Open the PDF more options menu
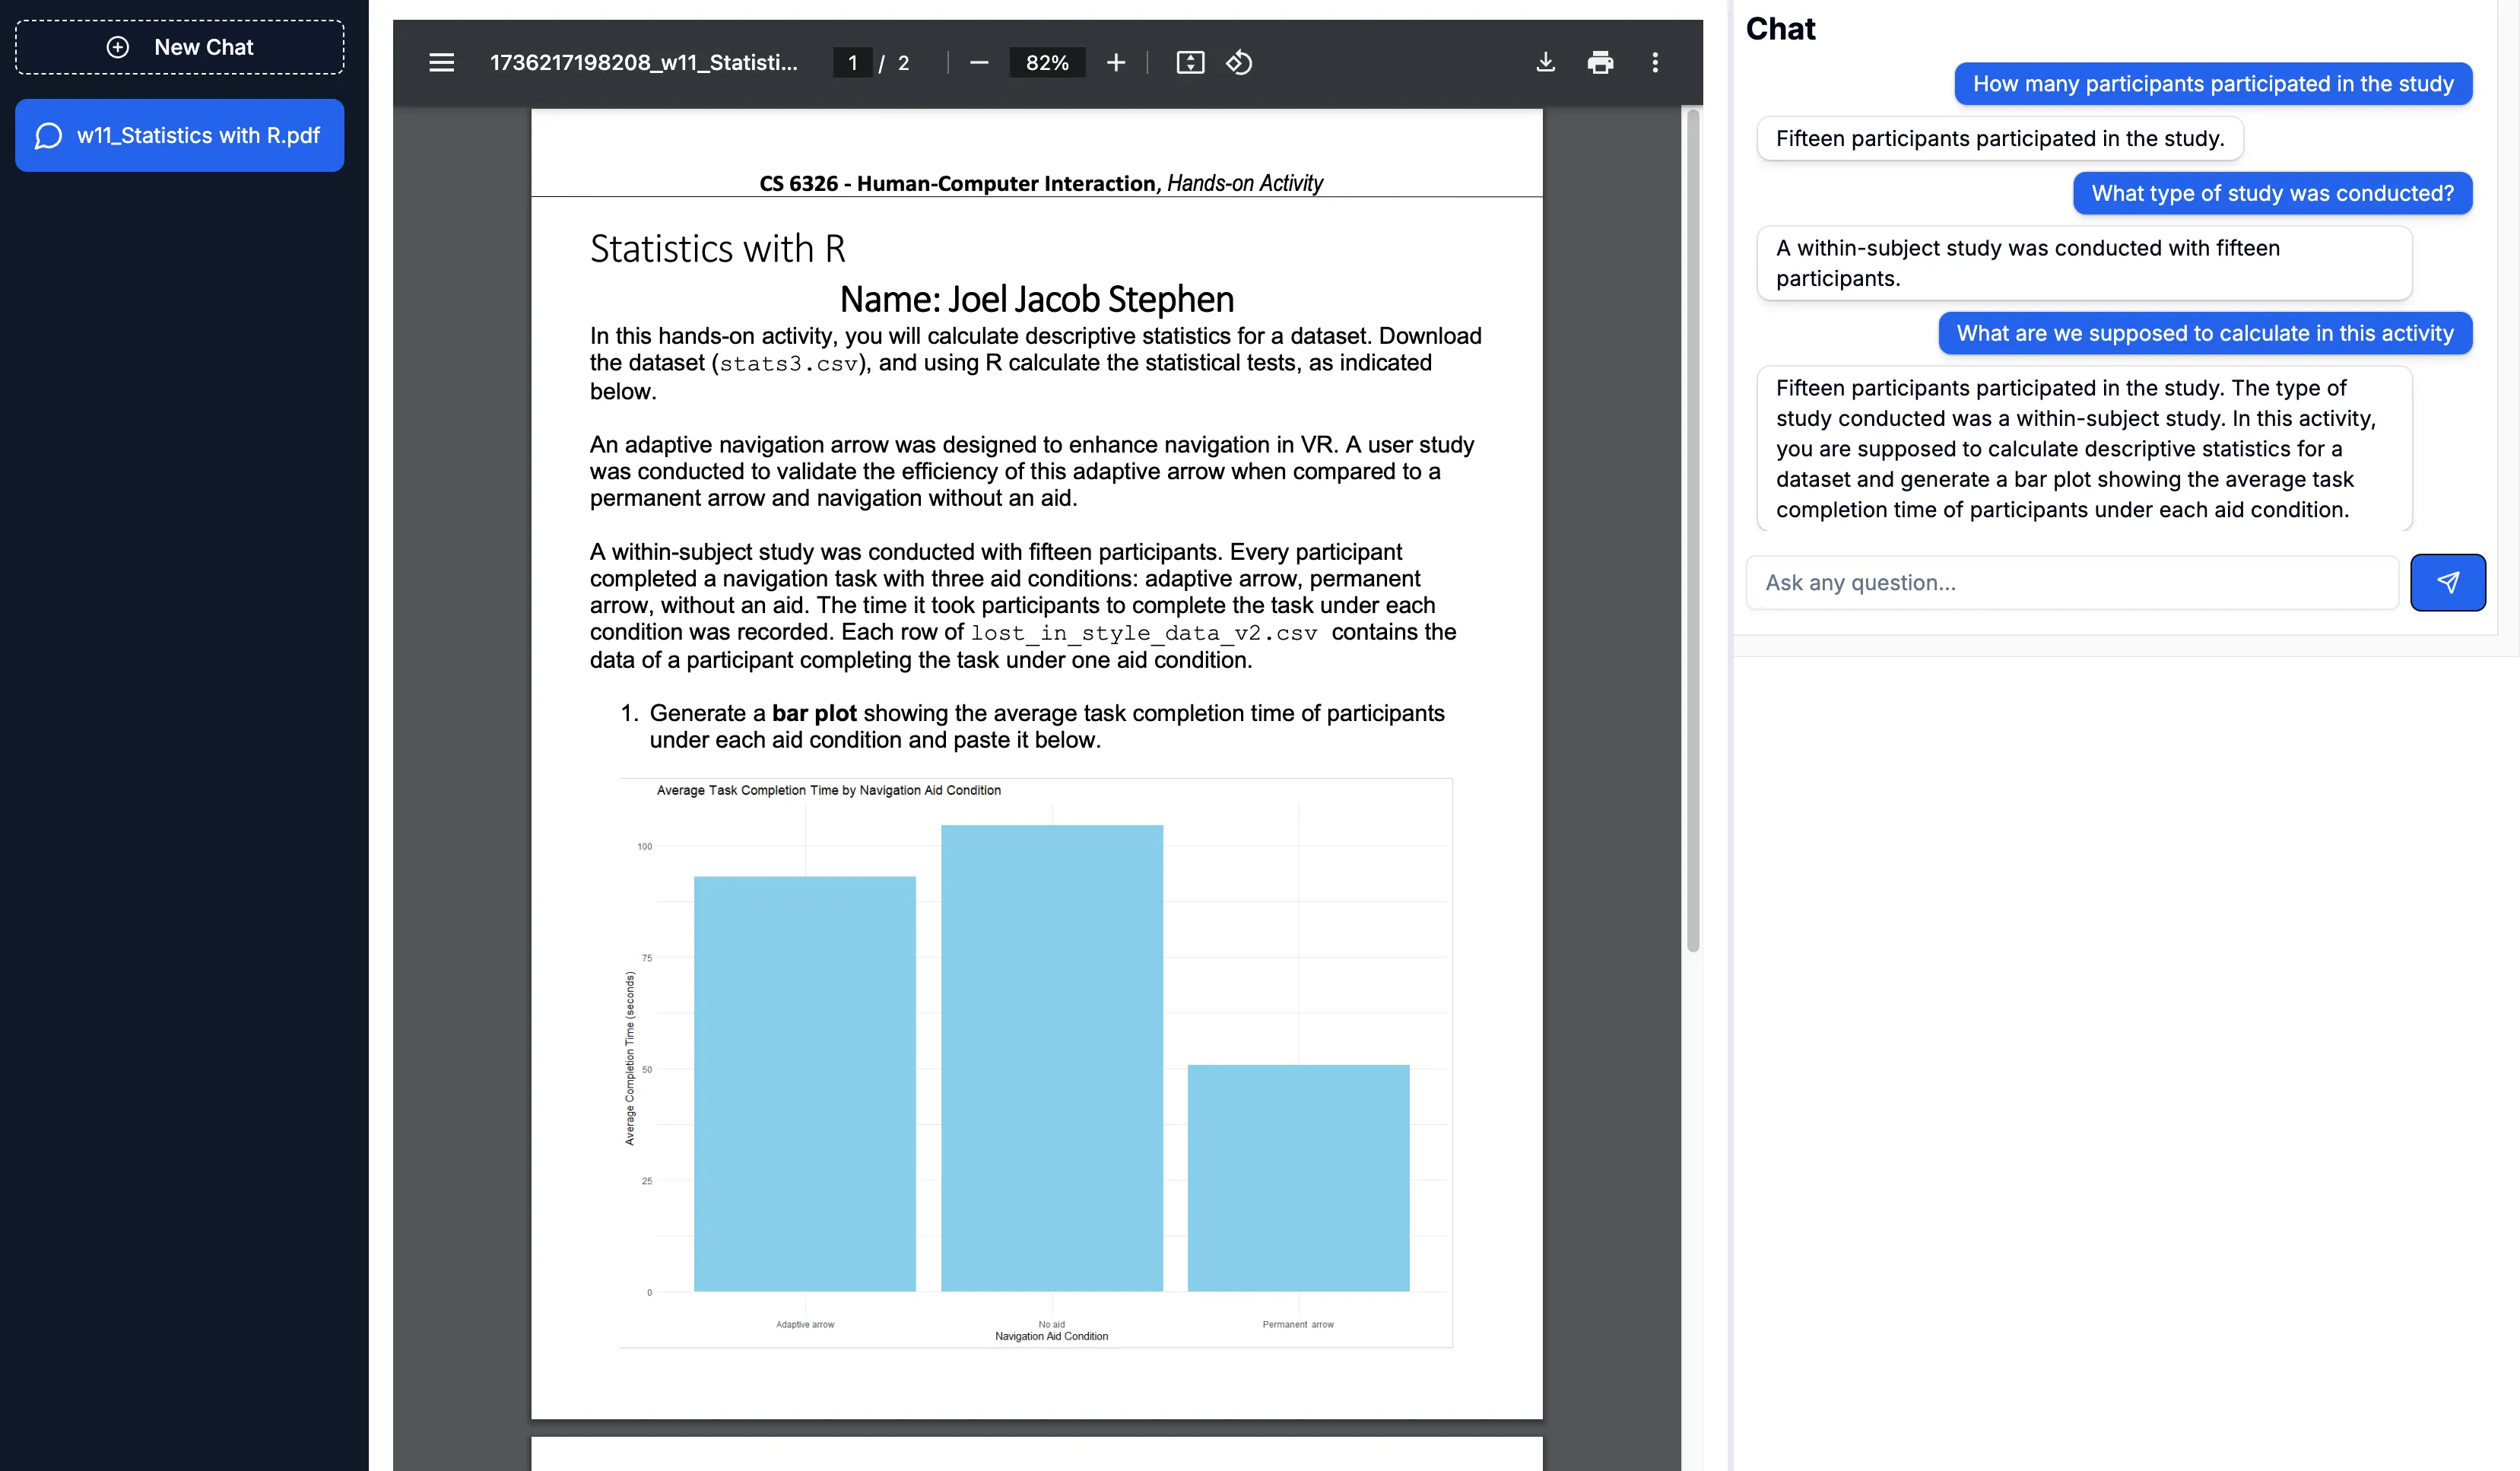Image resolution: width=2520 pixels, height=1471 pixels. [x=1655, y=63]
